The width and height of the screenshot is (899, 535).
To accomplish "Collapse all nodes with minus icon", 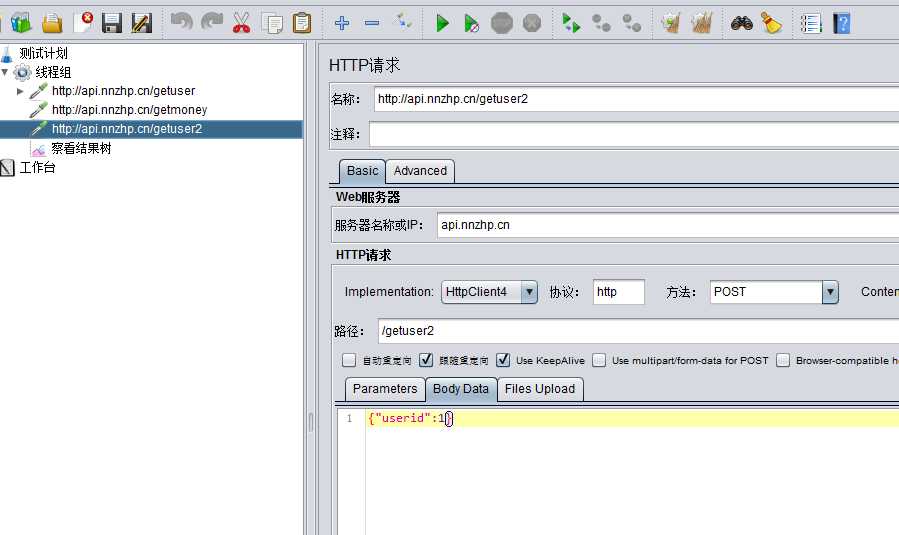I will [x=372, y=23].
